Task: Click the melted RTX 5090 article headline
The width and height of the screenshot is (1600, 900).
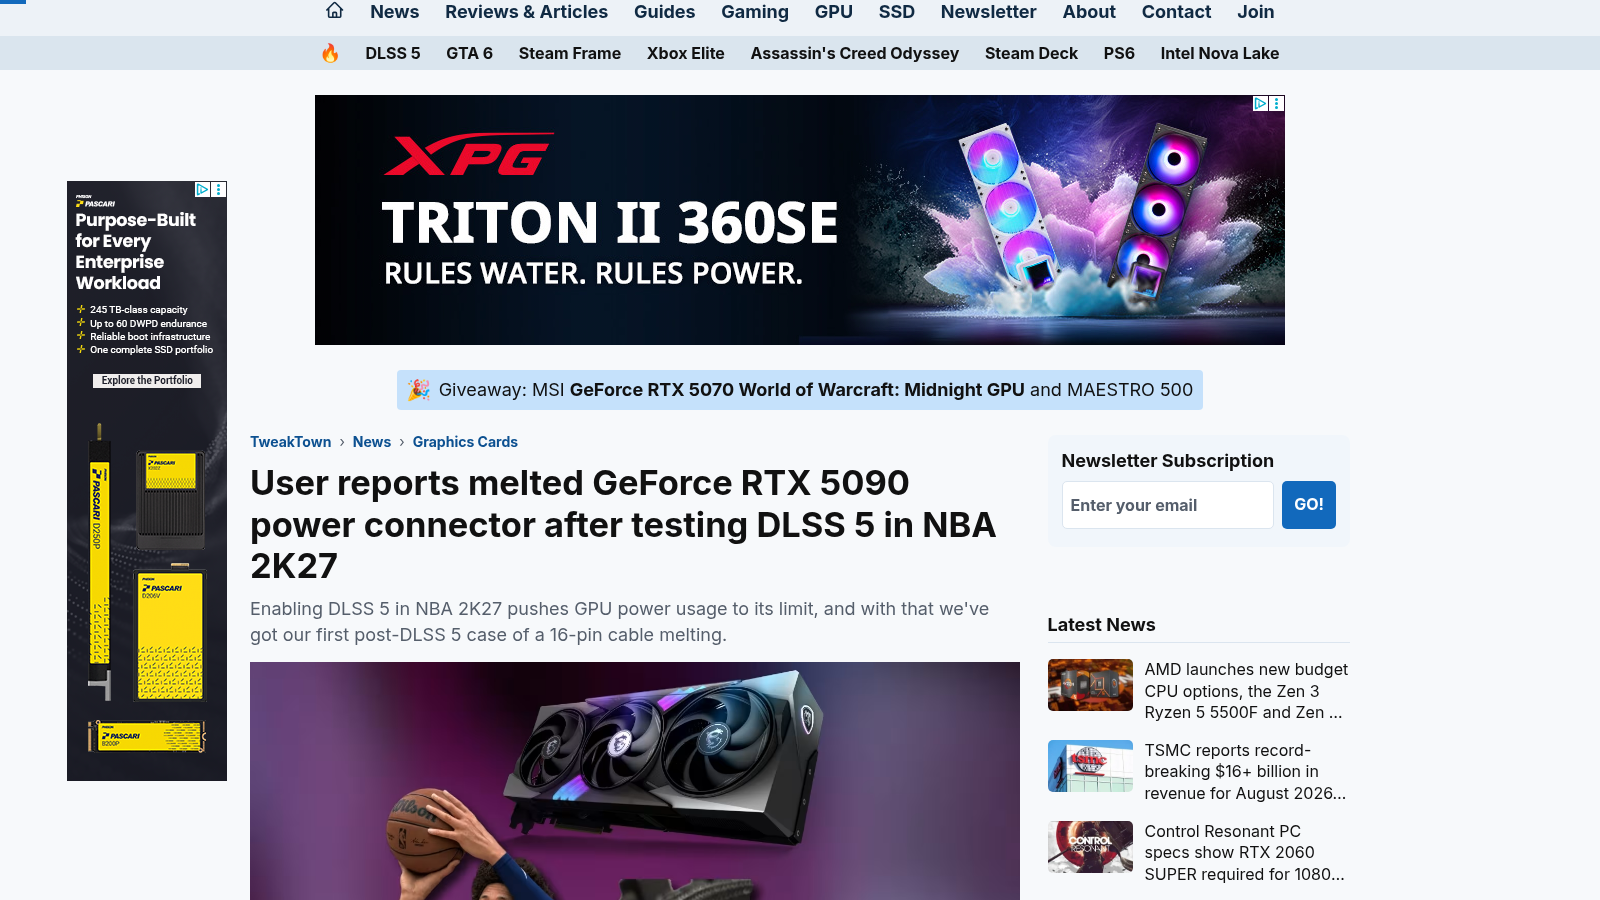Action: tap(623, 524)
